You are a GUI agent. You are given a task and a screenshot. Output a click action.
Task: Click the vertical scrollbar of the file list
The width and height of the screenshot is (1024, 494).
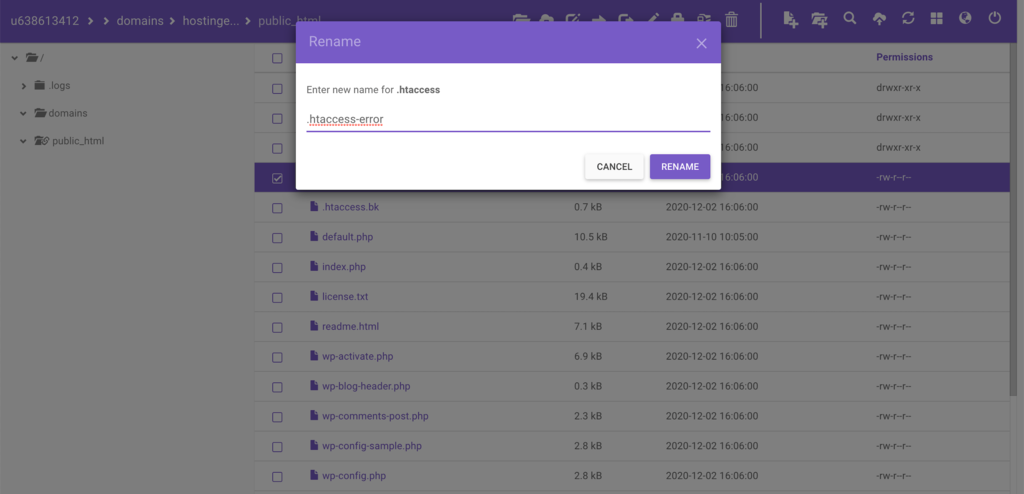1014,222
